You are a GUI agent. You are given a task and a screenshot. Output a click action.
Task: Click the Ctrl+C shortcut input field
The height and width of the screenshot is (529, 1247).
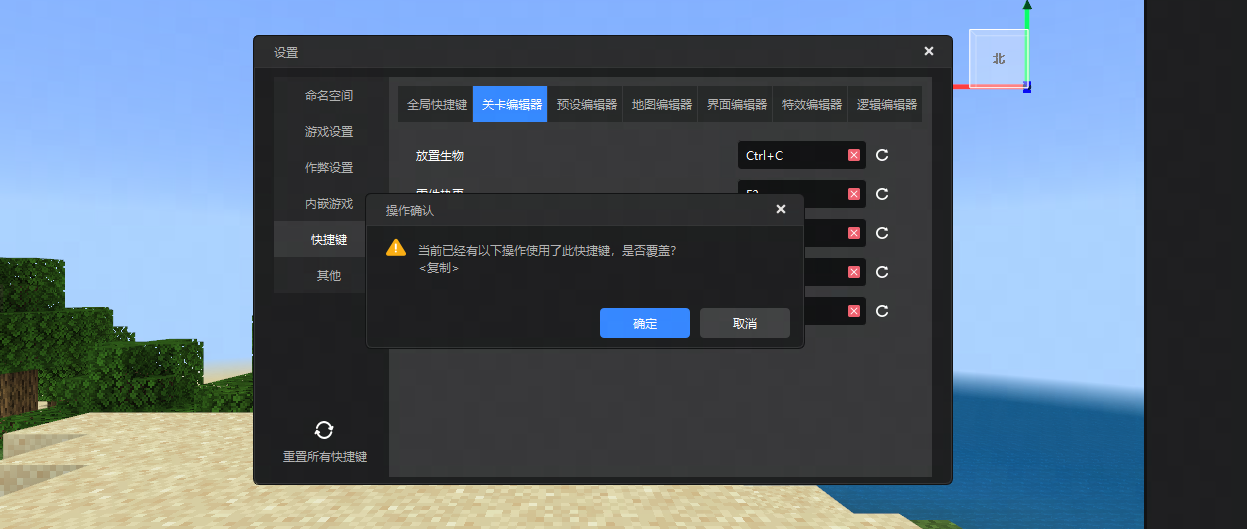pyautogui.click(x=802, y=155)
